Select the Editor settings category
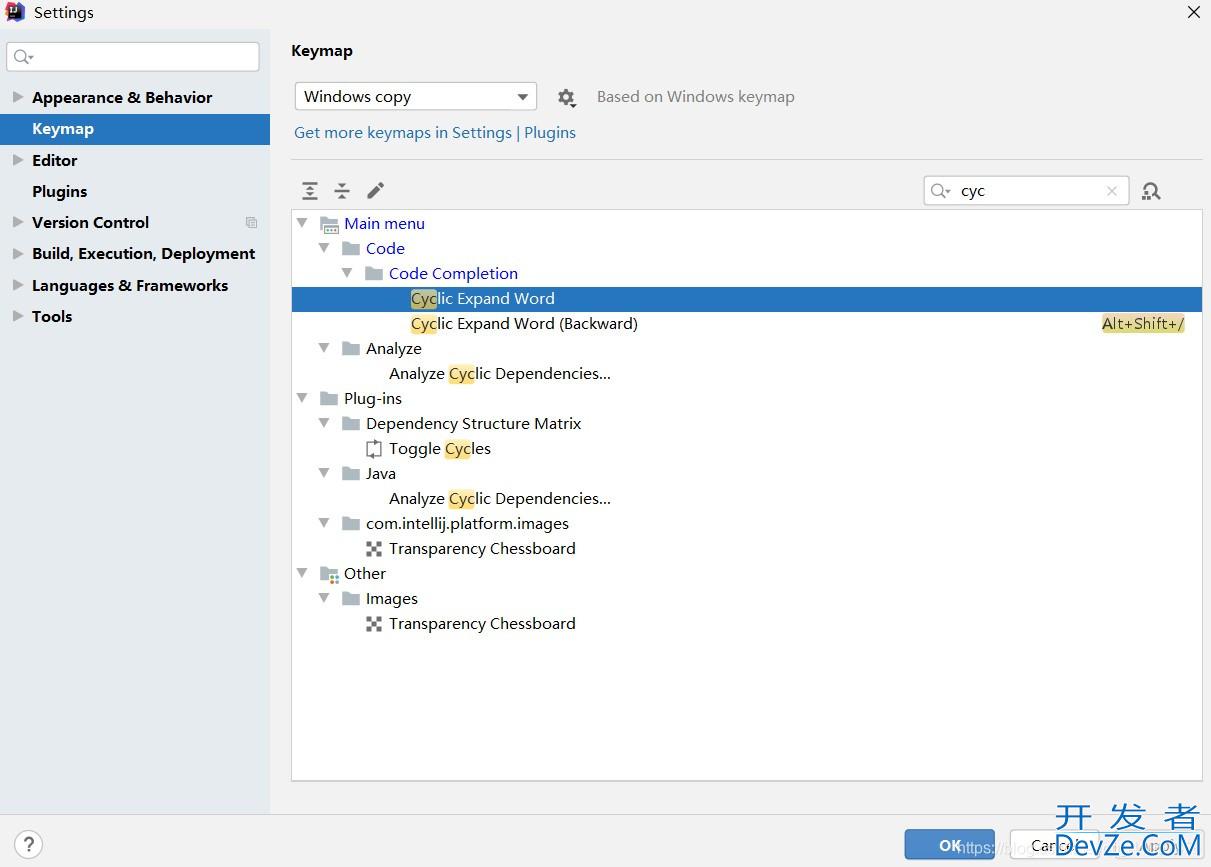Viewport: 1211px width, 867px height. tap(54, 160)
